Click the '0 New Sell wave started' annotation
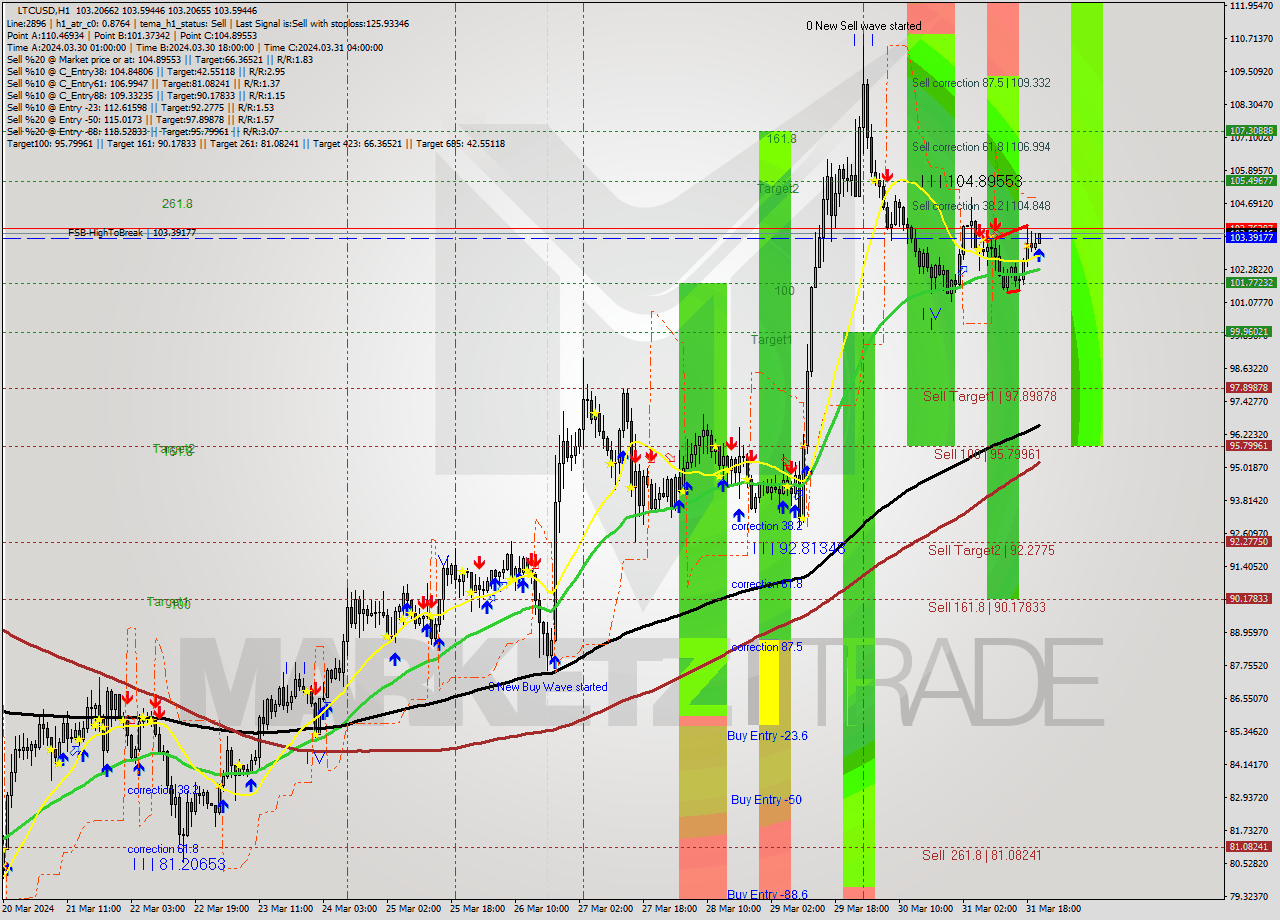Screen dimensions: 1280x920 tap(864, 26)
